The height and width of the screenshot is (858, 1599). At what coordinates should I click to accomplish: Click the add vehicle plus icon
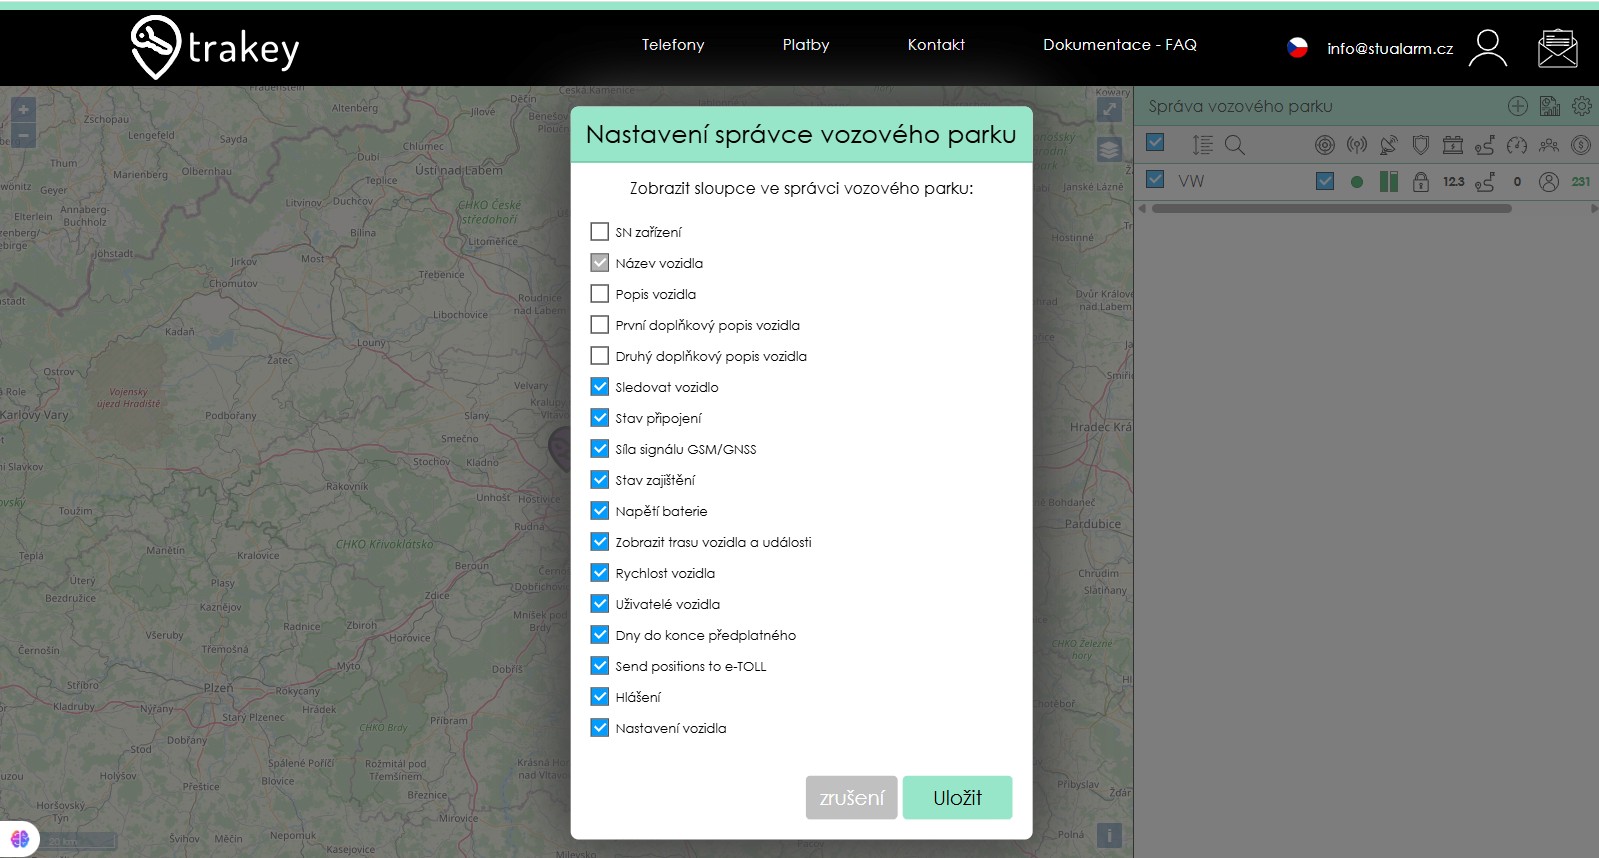point(1517,106)
